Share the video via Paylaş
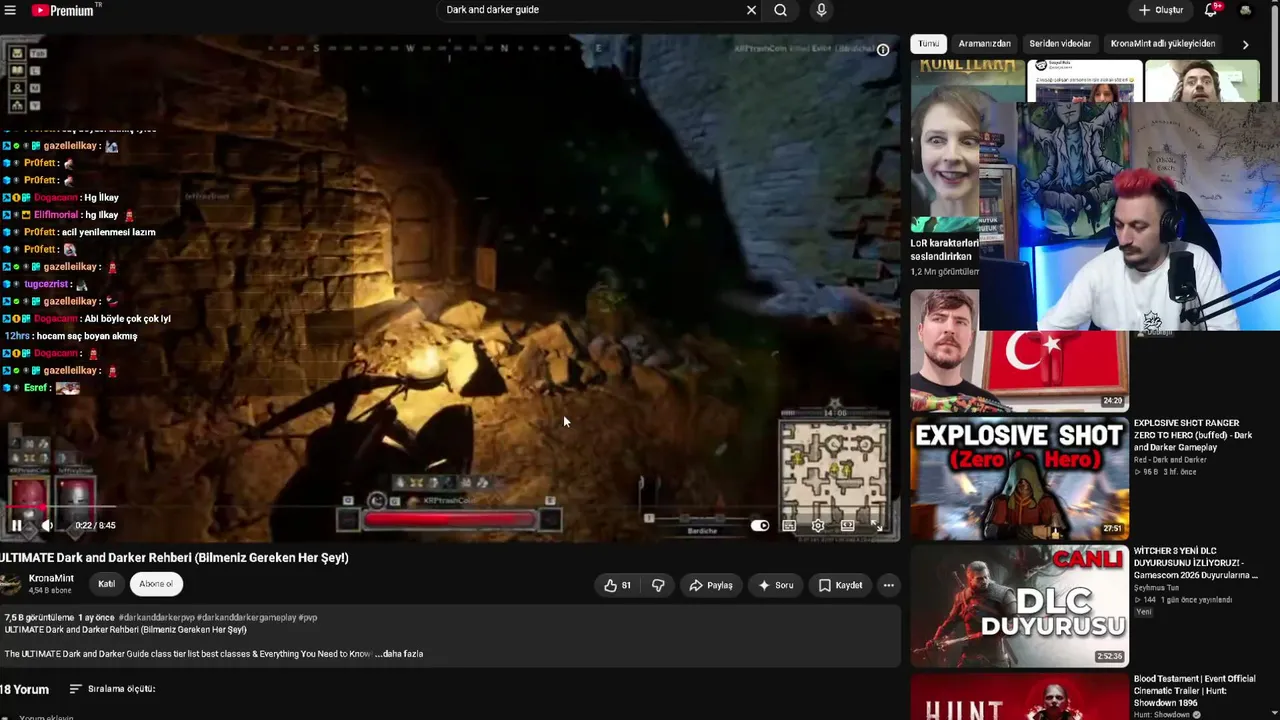1280x720 pixels. pyautogui.click(x=711, y=585)
